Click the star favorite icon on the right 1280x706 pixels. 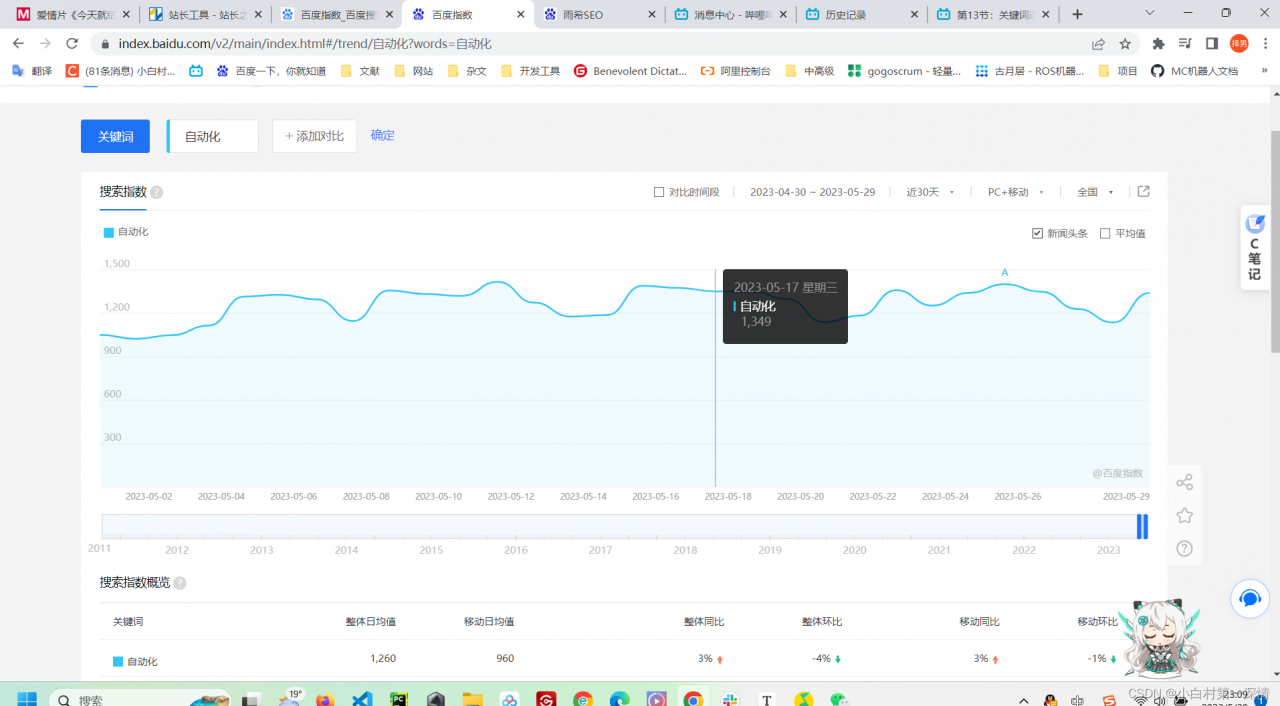click(1184, 514)
